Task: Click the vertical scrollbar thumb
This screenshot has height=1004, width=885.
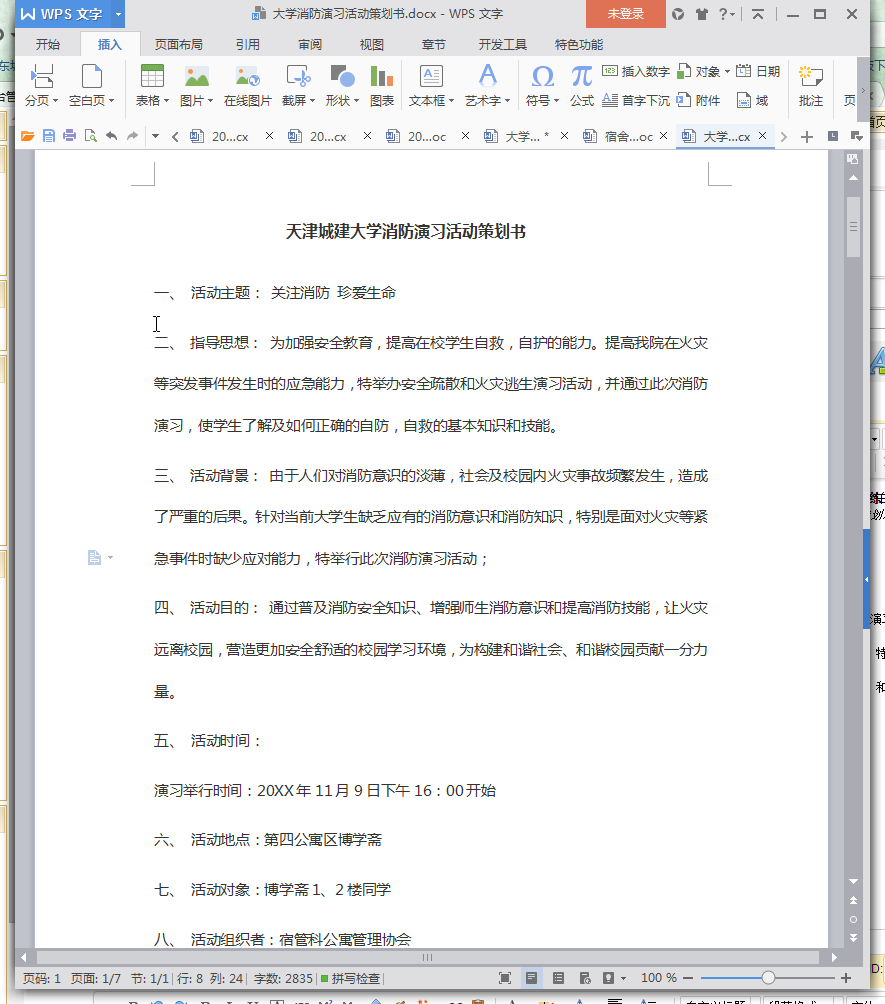Action: pyautogui.click(x=853, y=227)
